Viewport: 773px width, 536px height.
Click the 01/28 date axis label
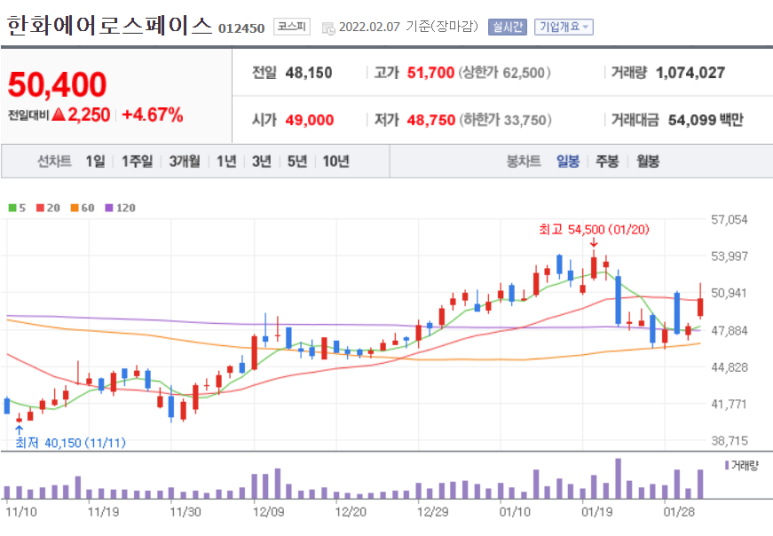[x=679, y=512]
